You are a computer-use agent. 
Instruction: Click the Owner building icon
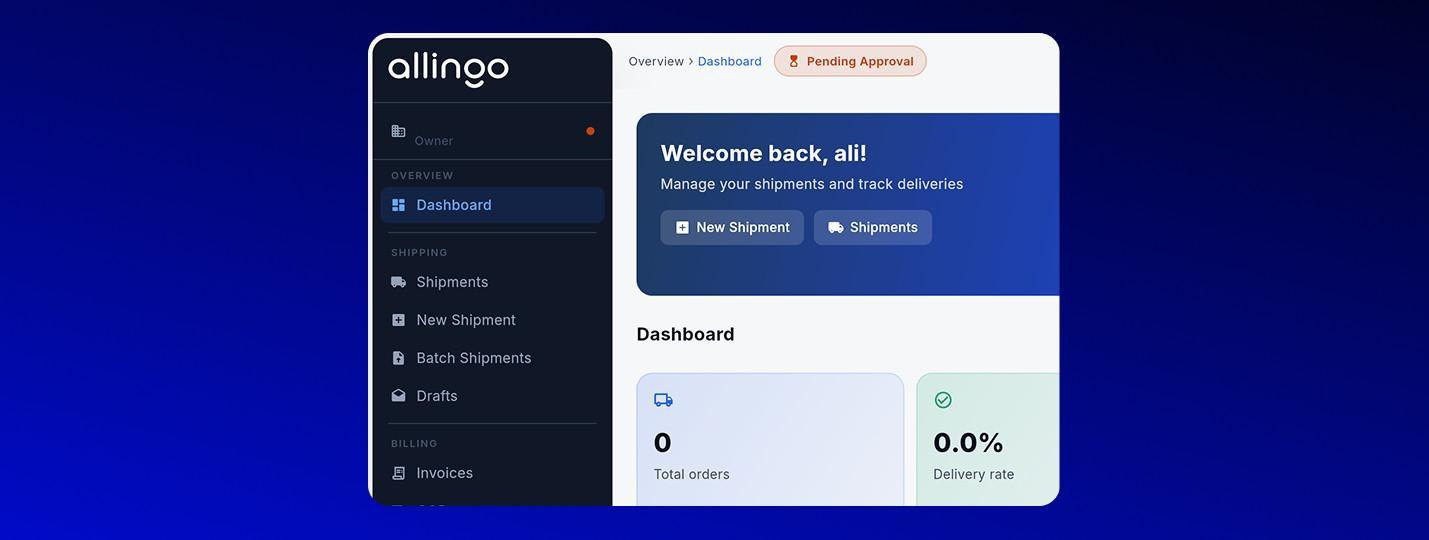pyautogui.click(x=398, y=131)
